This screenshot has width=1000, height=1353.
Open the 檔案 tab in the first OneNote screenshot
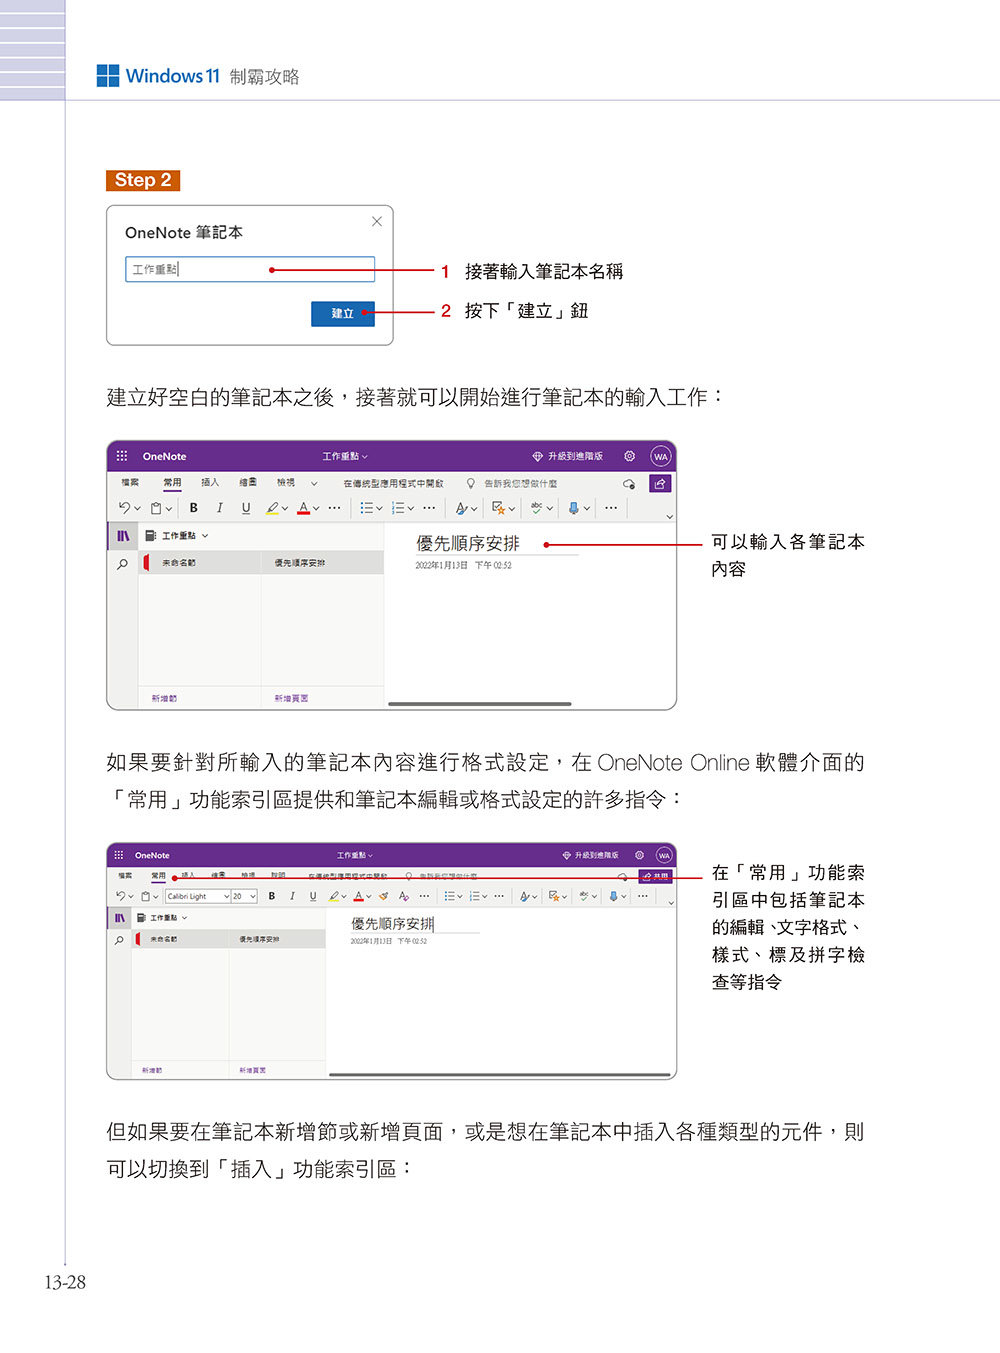click(x=130, y=482)
